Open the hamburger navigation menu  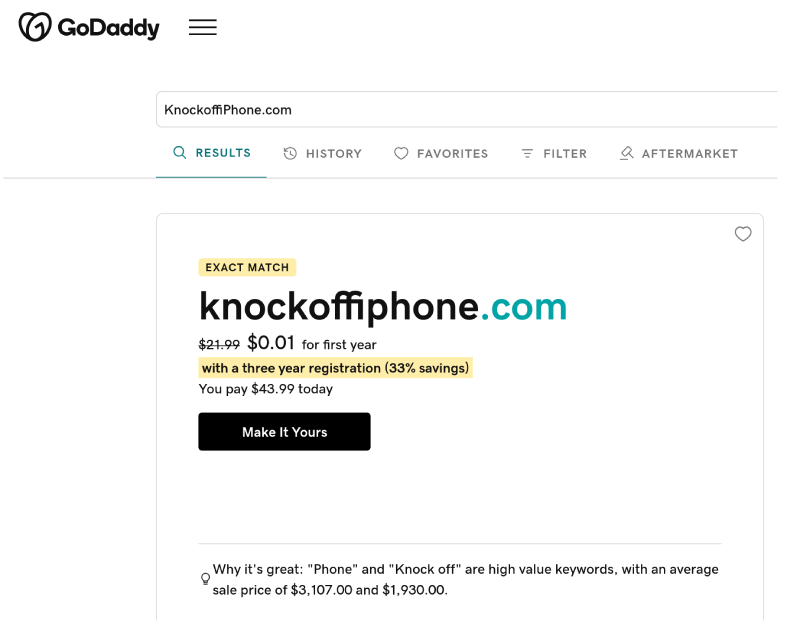pyautogui.click(x=203, y=28)
